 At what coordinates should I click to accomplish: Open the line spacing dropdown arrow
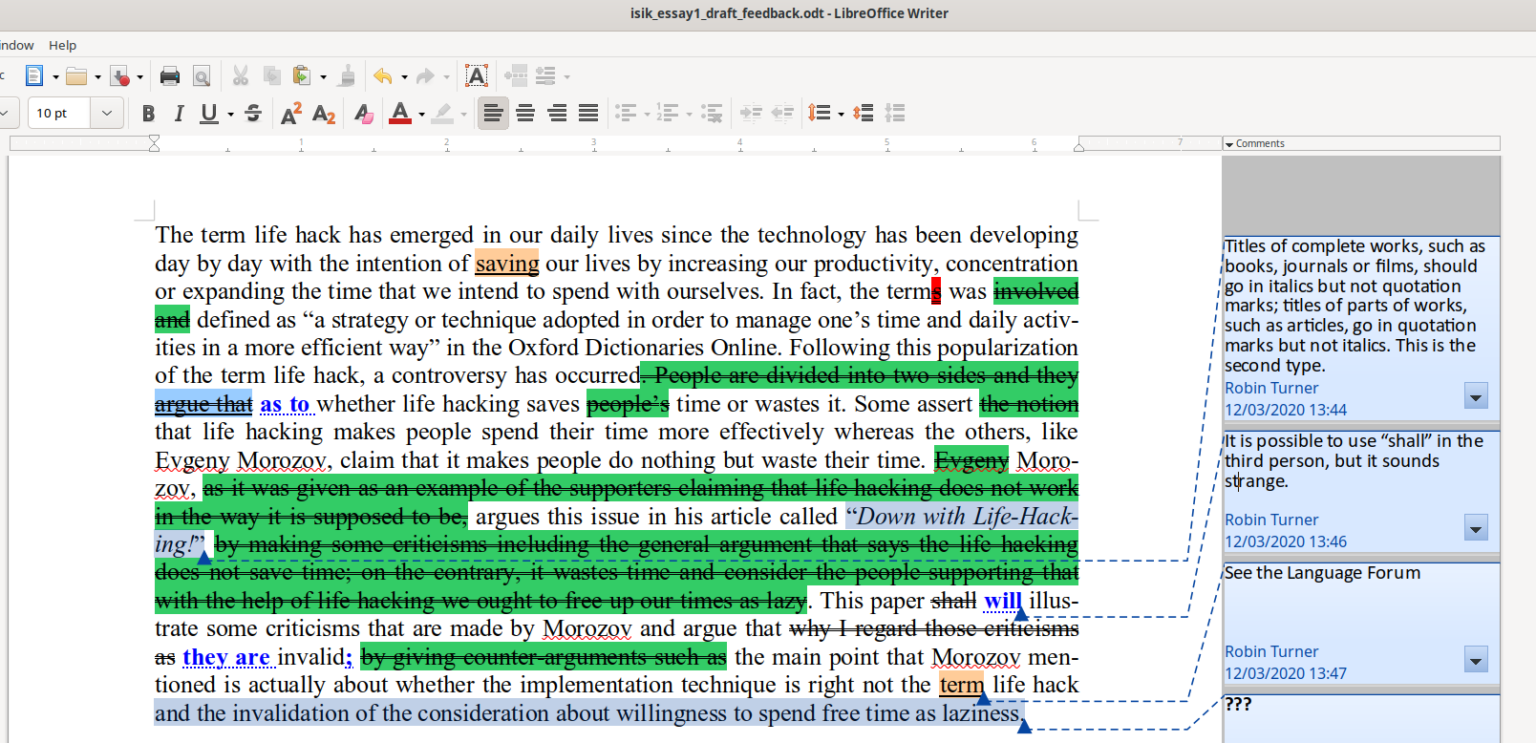pos(841,114)
